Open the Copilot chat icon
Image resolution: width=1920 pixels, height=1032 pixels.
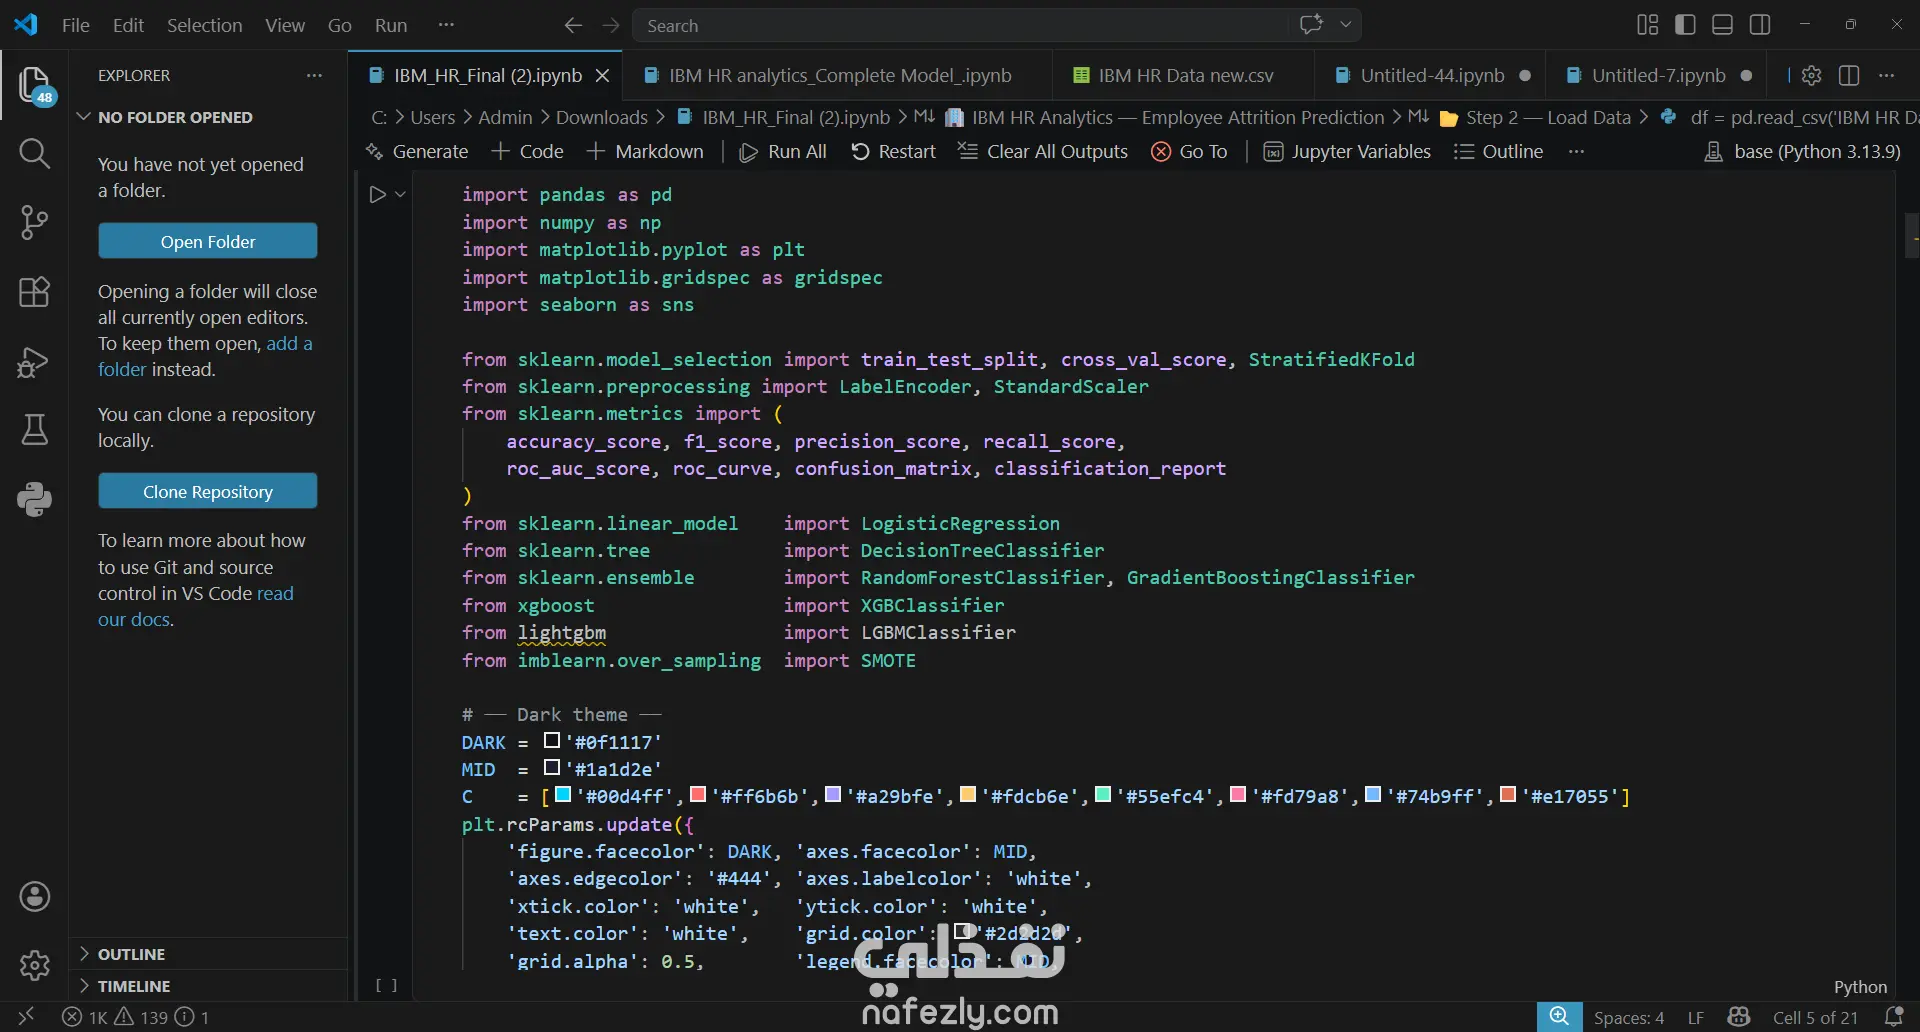click(1311, 25)
